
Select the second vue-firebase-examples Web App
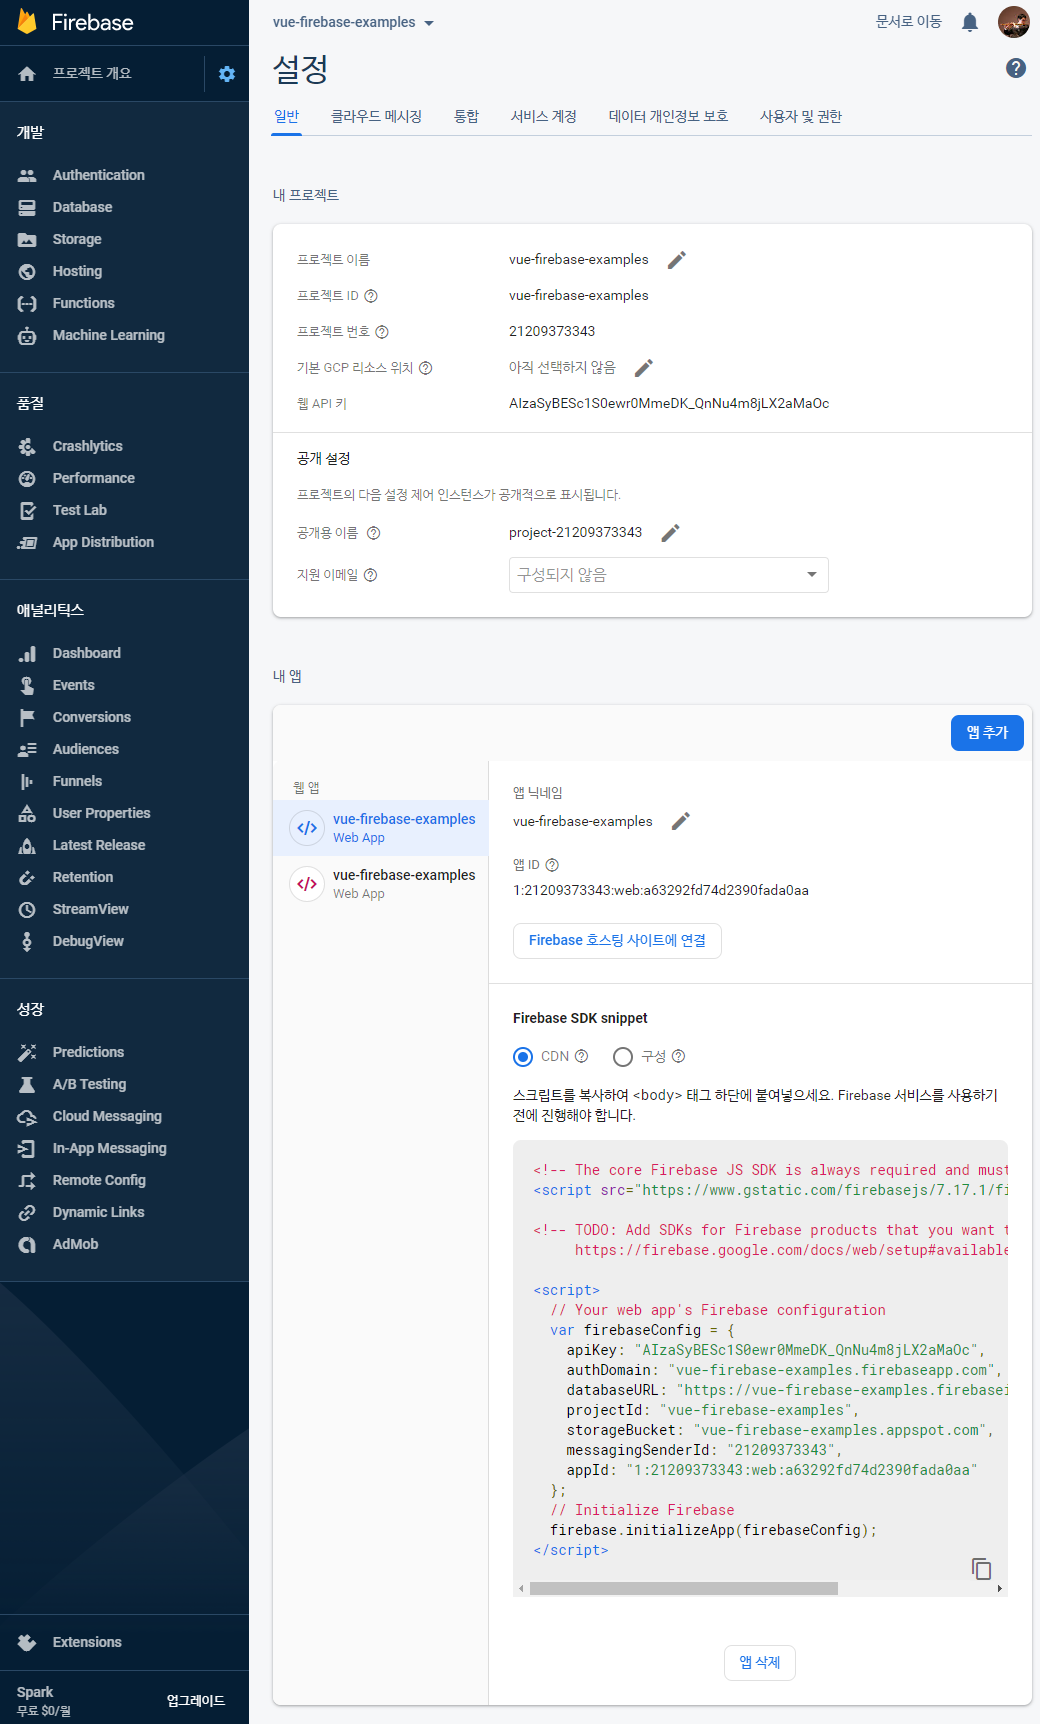[x=380, y=884]
